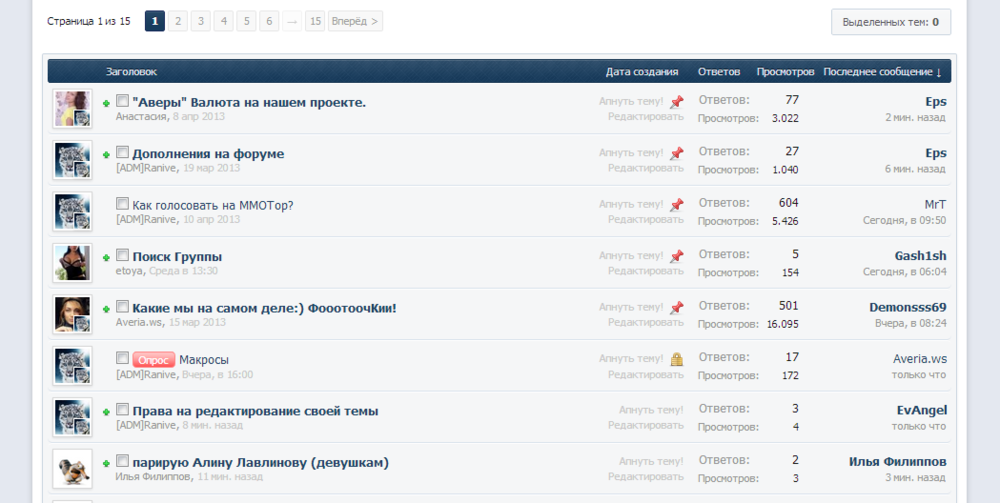Screen dimensions: 1000x503
Task: Click the pin icon on Как голосовать на MMOTop row
Action: (x=677, y=205)
